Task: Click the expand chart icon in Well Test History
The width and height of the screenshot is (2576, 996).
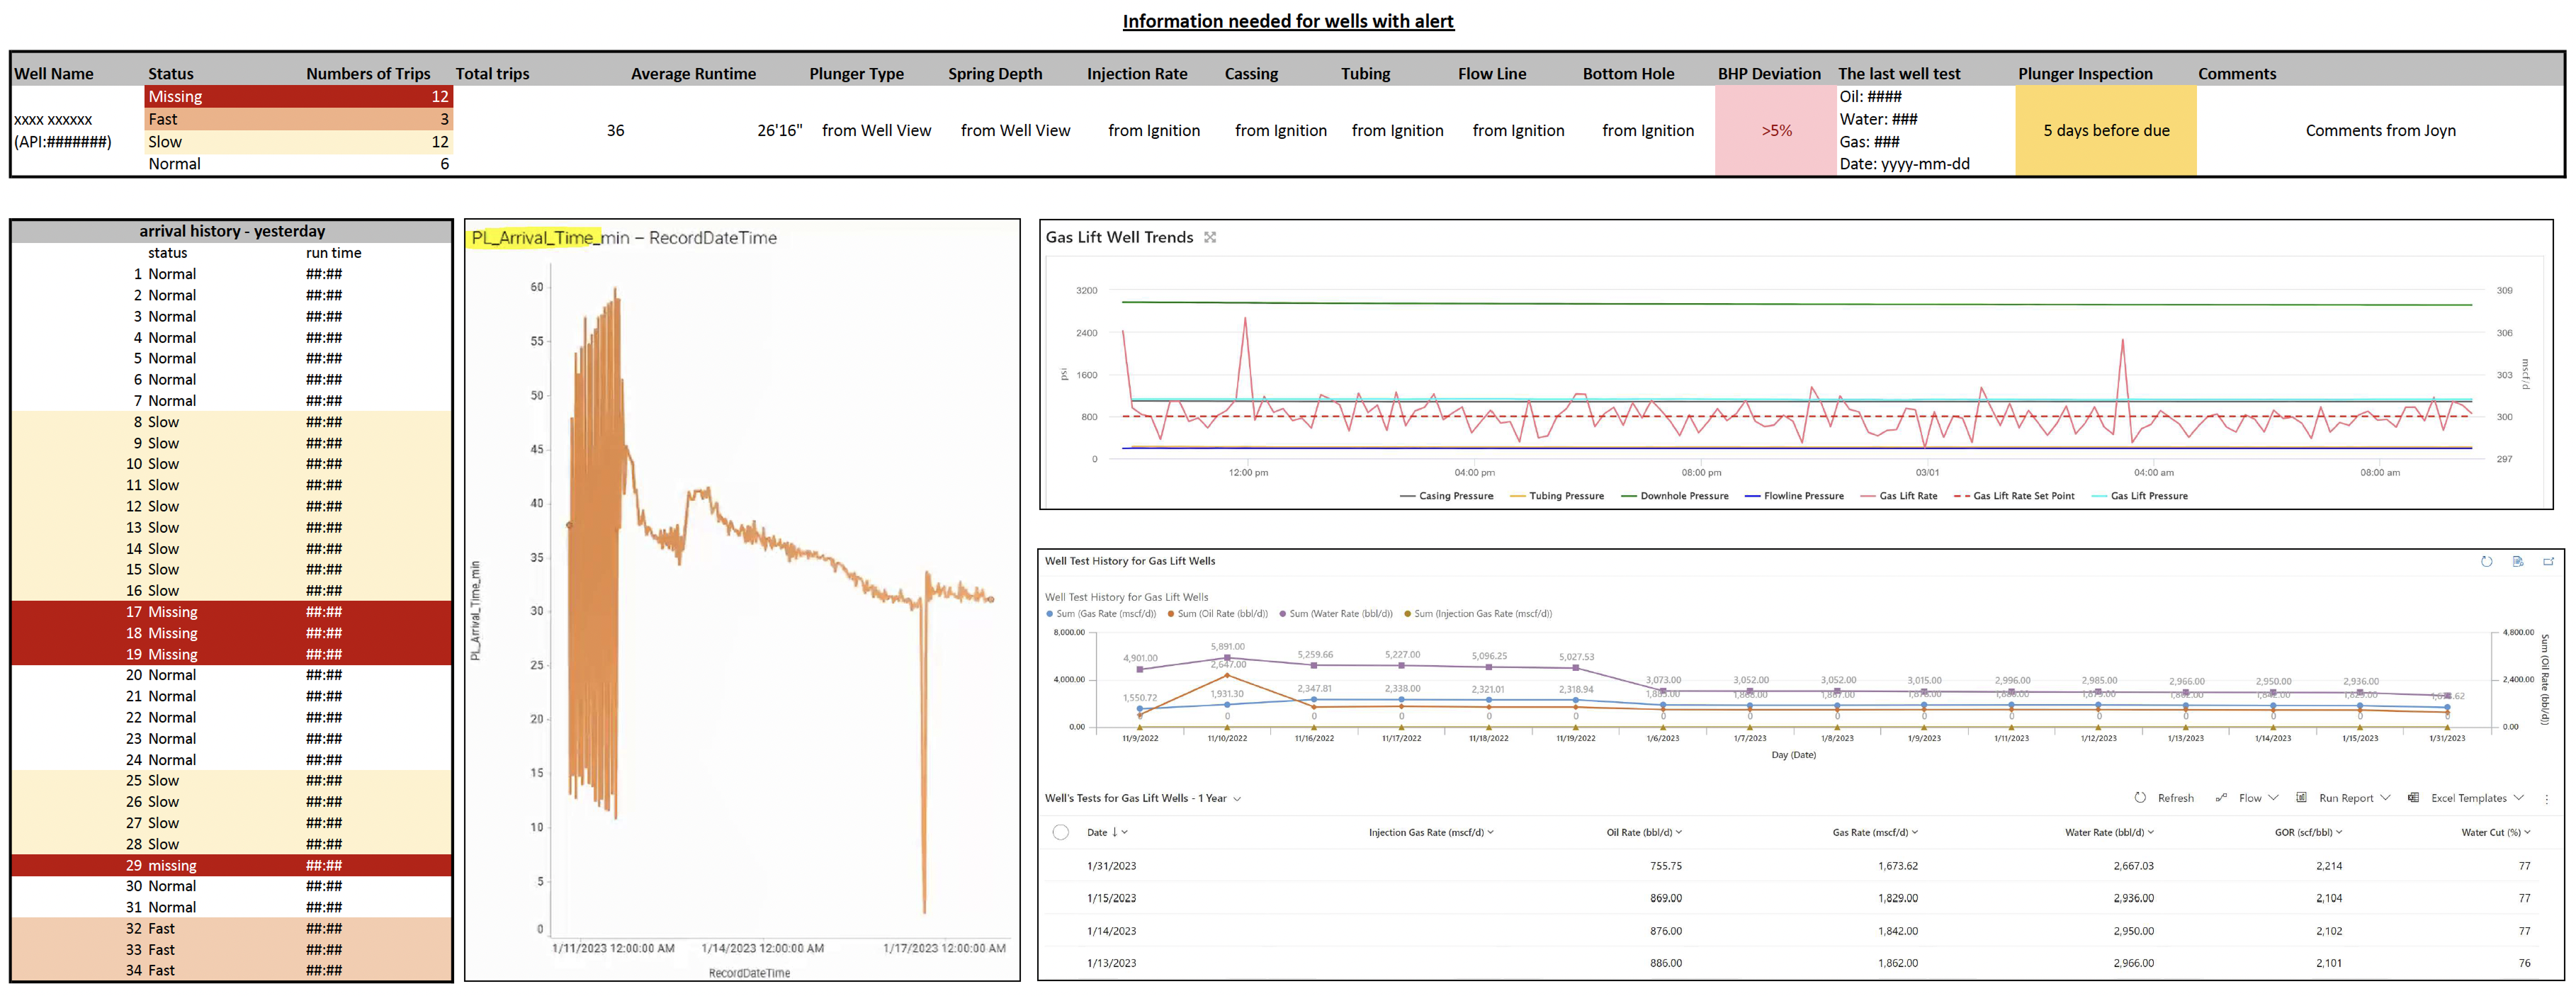Action: tap(2548, 561)
